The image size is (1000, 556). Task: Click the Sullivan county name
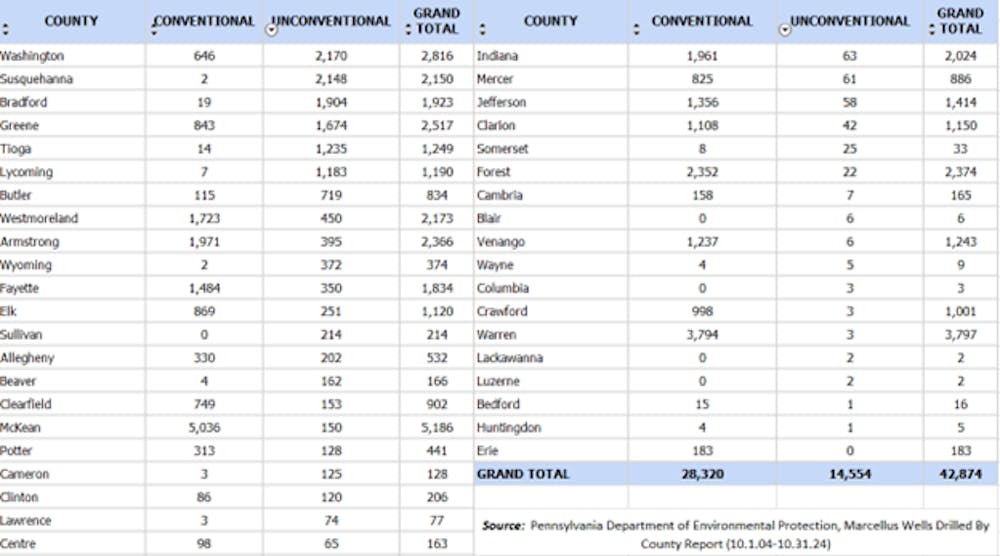click(x=21, y=334)
